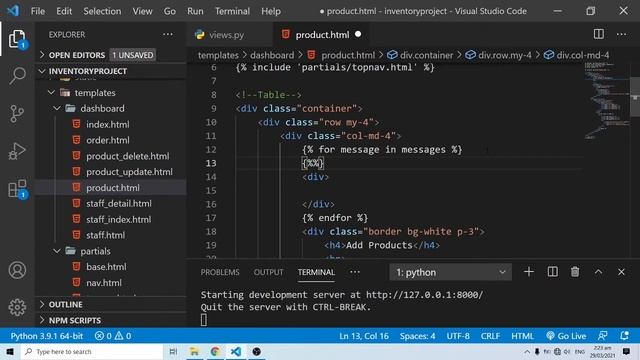Open the Help menu
Image resolution: width=640 pixels, height=360 pixels.
(271, 11)
